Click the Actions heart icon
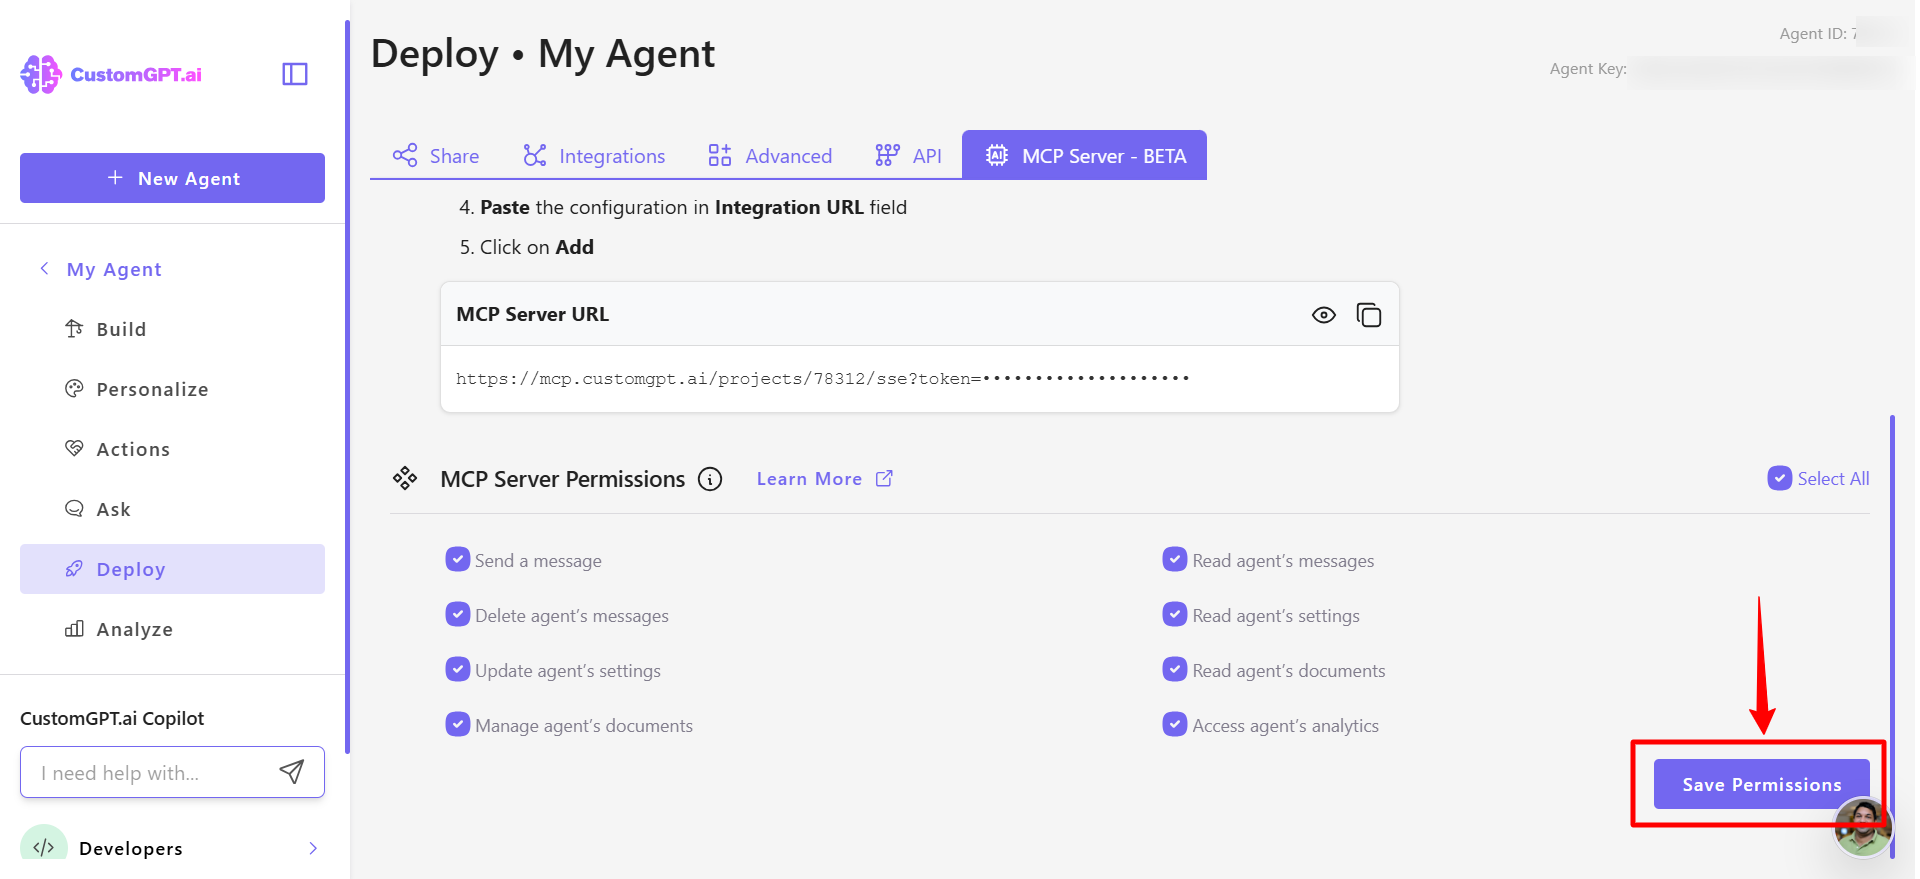1920x879 pixels. (x=74, y=448)
